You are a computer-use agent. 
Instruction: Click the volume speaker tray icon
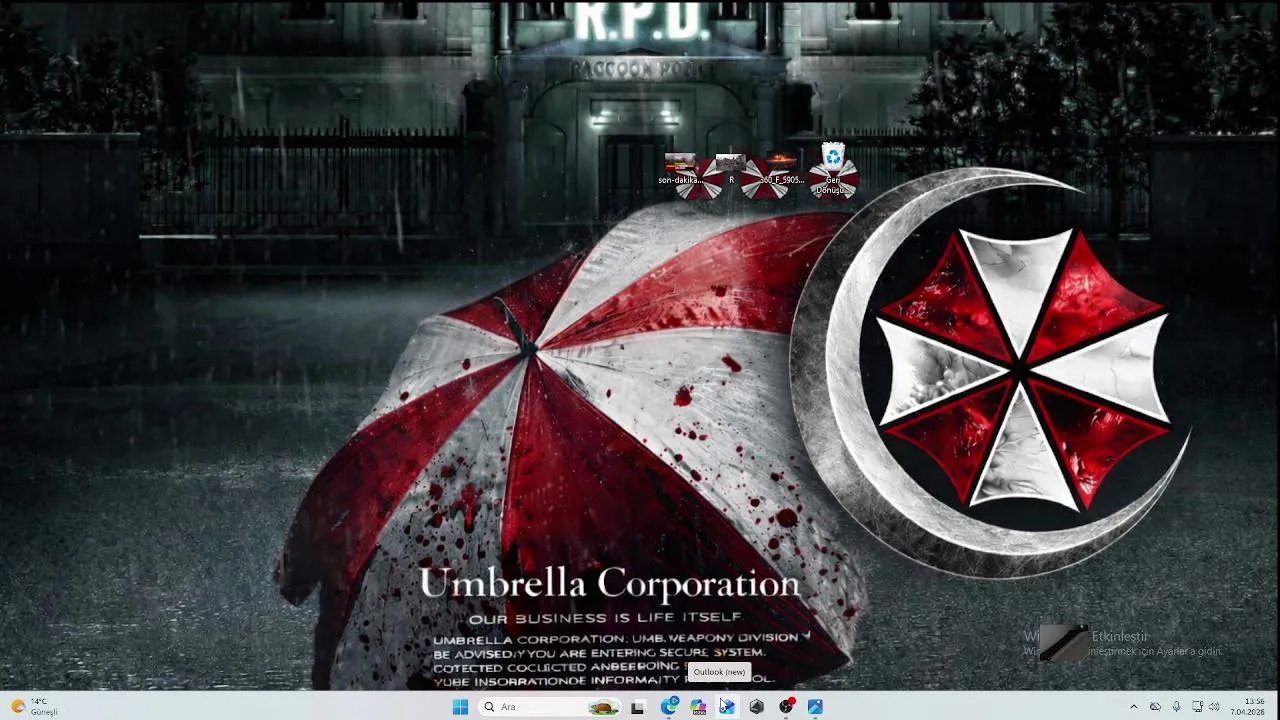click(x=1214, y=707)
